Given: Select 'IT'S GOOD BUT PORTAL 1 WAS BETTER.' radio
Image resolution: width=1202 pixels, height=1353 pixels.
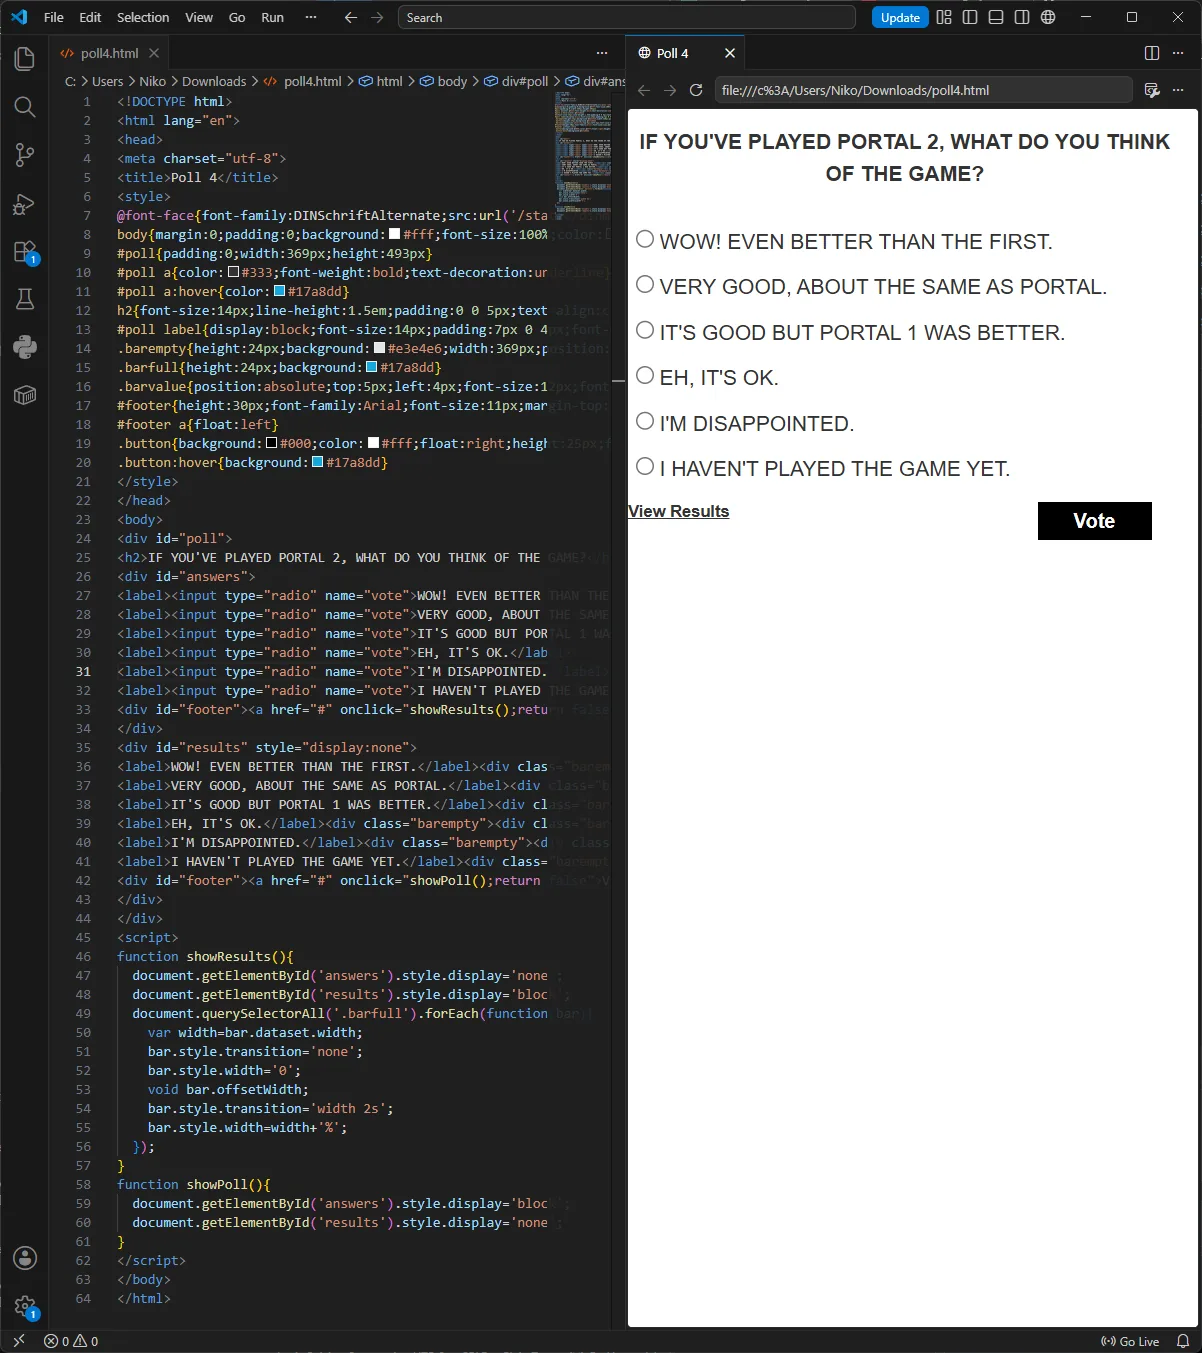Looking at the screenshot, I should pos(645,330).
